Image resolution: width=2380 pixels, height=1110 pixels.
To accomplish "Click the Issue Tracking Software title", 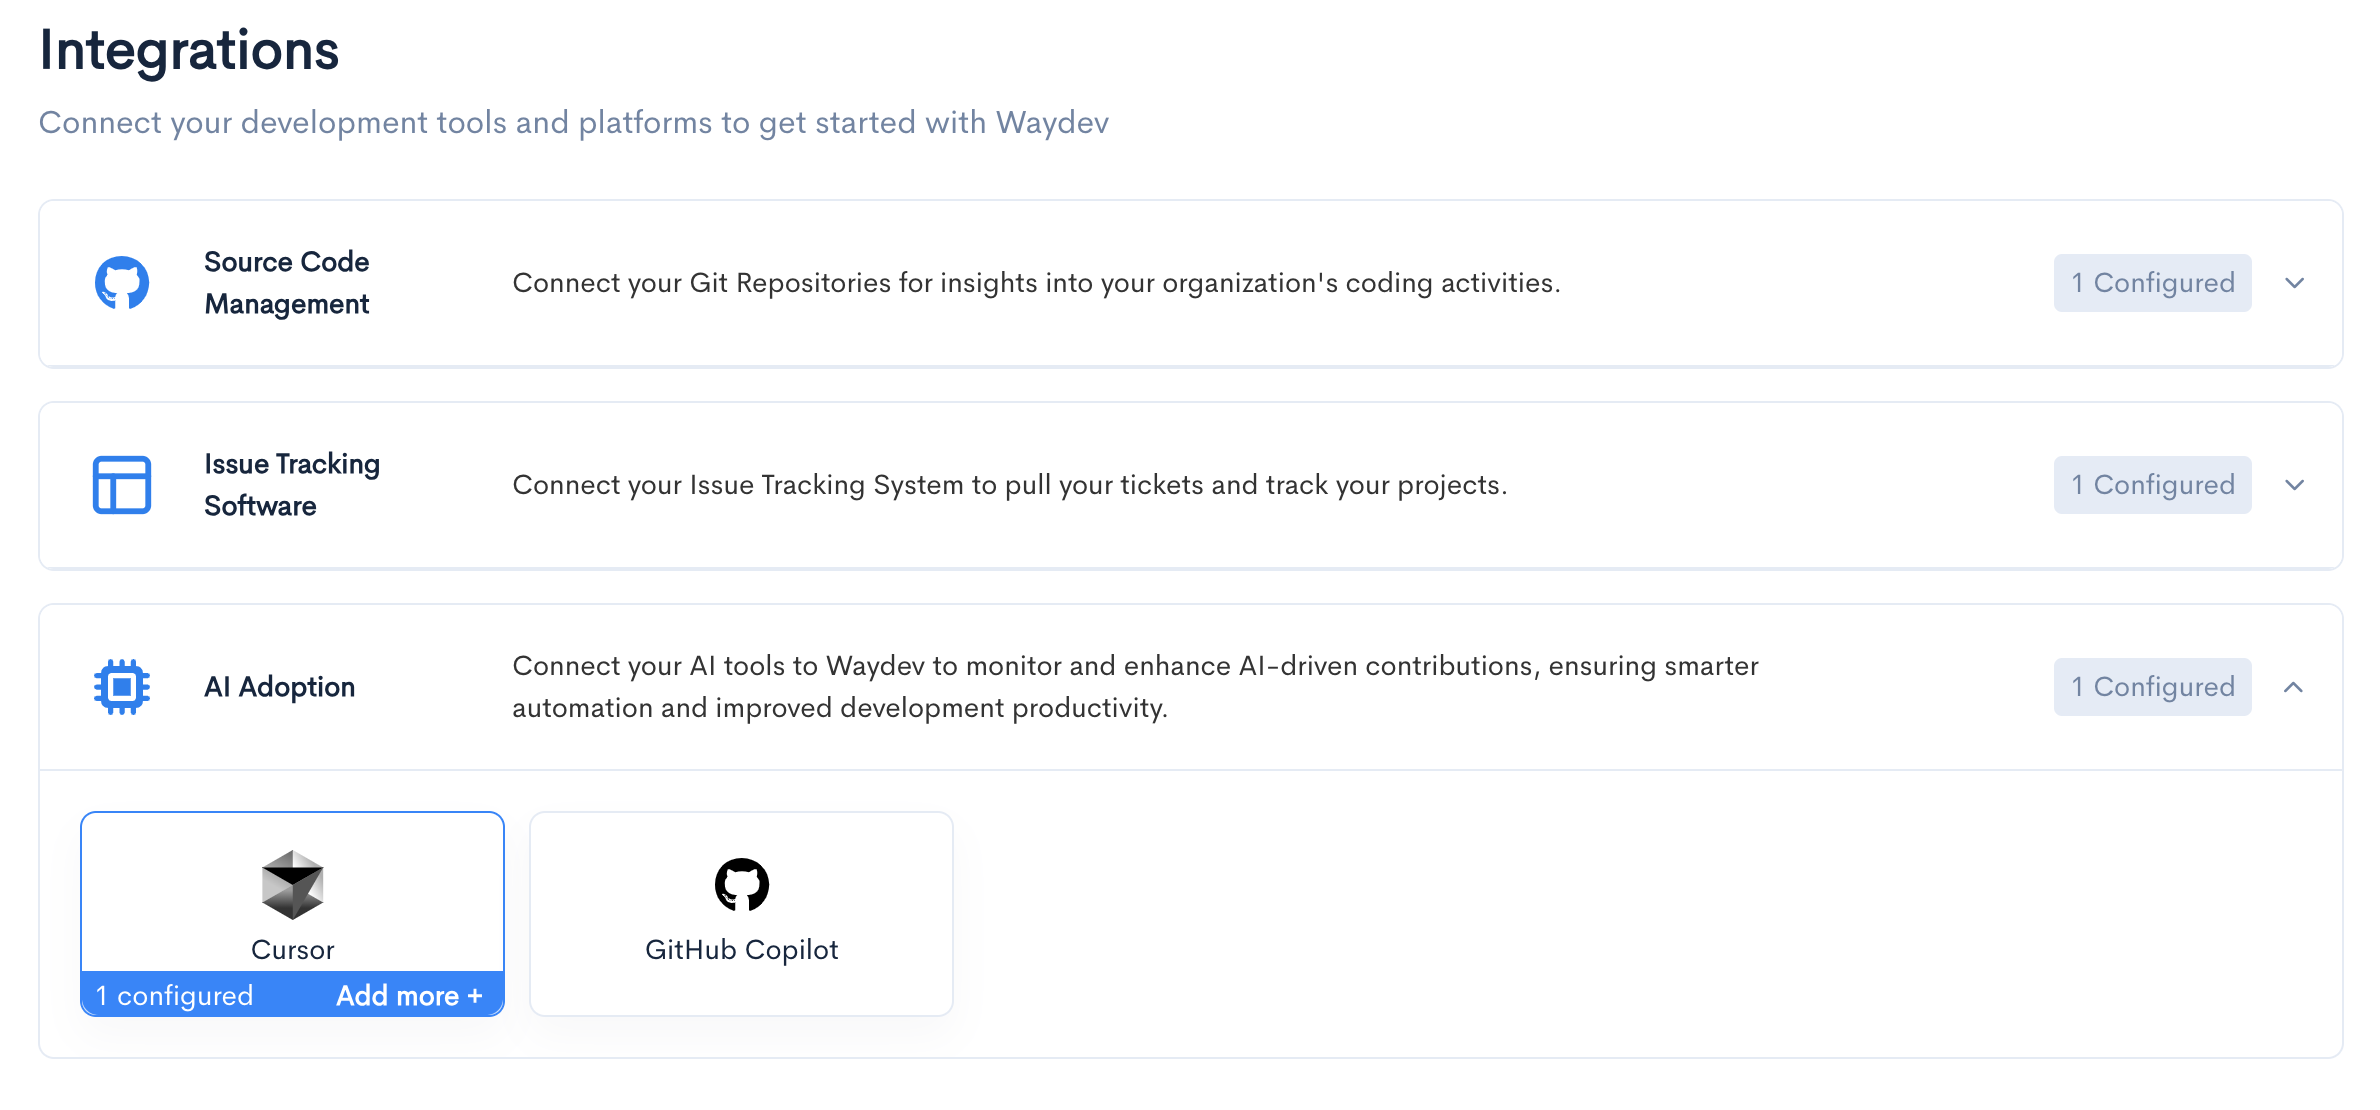I will (291, 485).
